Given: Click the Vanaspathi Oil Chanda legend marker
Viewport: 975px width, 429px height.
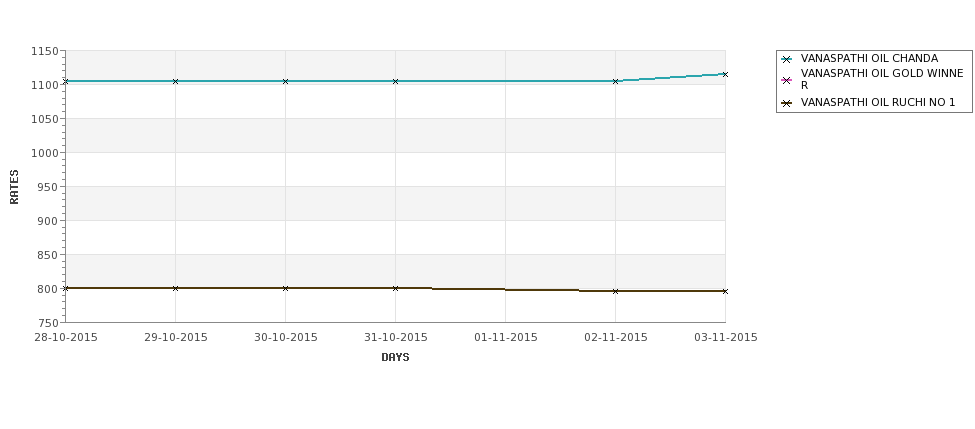Looking at the screenshot, I should [x=787, y=60].
